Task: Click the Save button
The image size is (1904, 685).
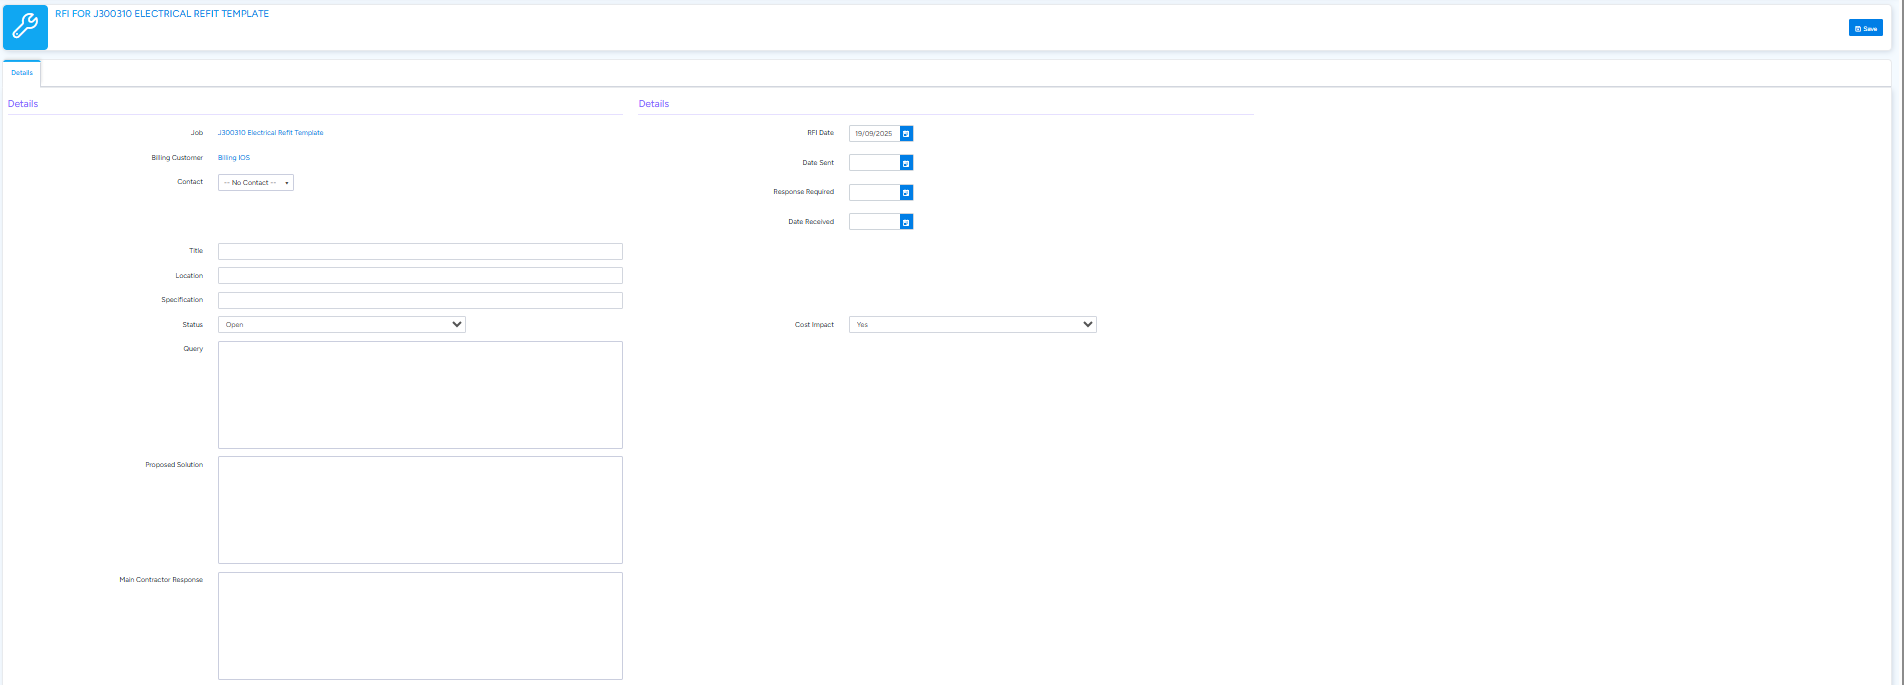Action: pos(1865,28)
